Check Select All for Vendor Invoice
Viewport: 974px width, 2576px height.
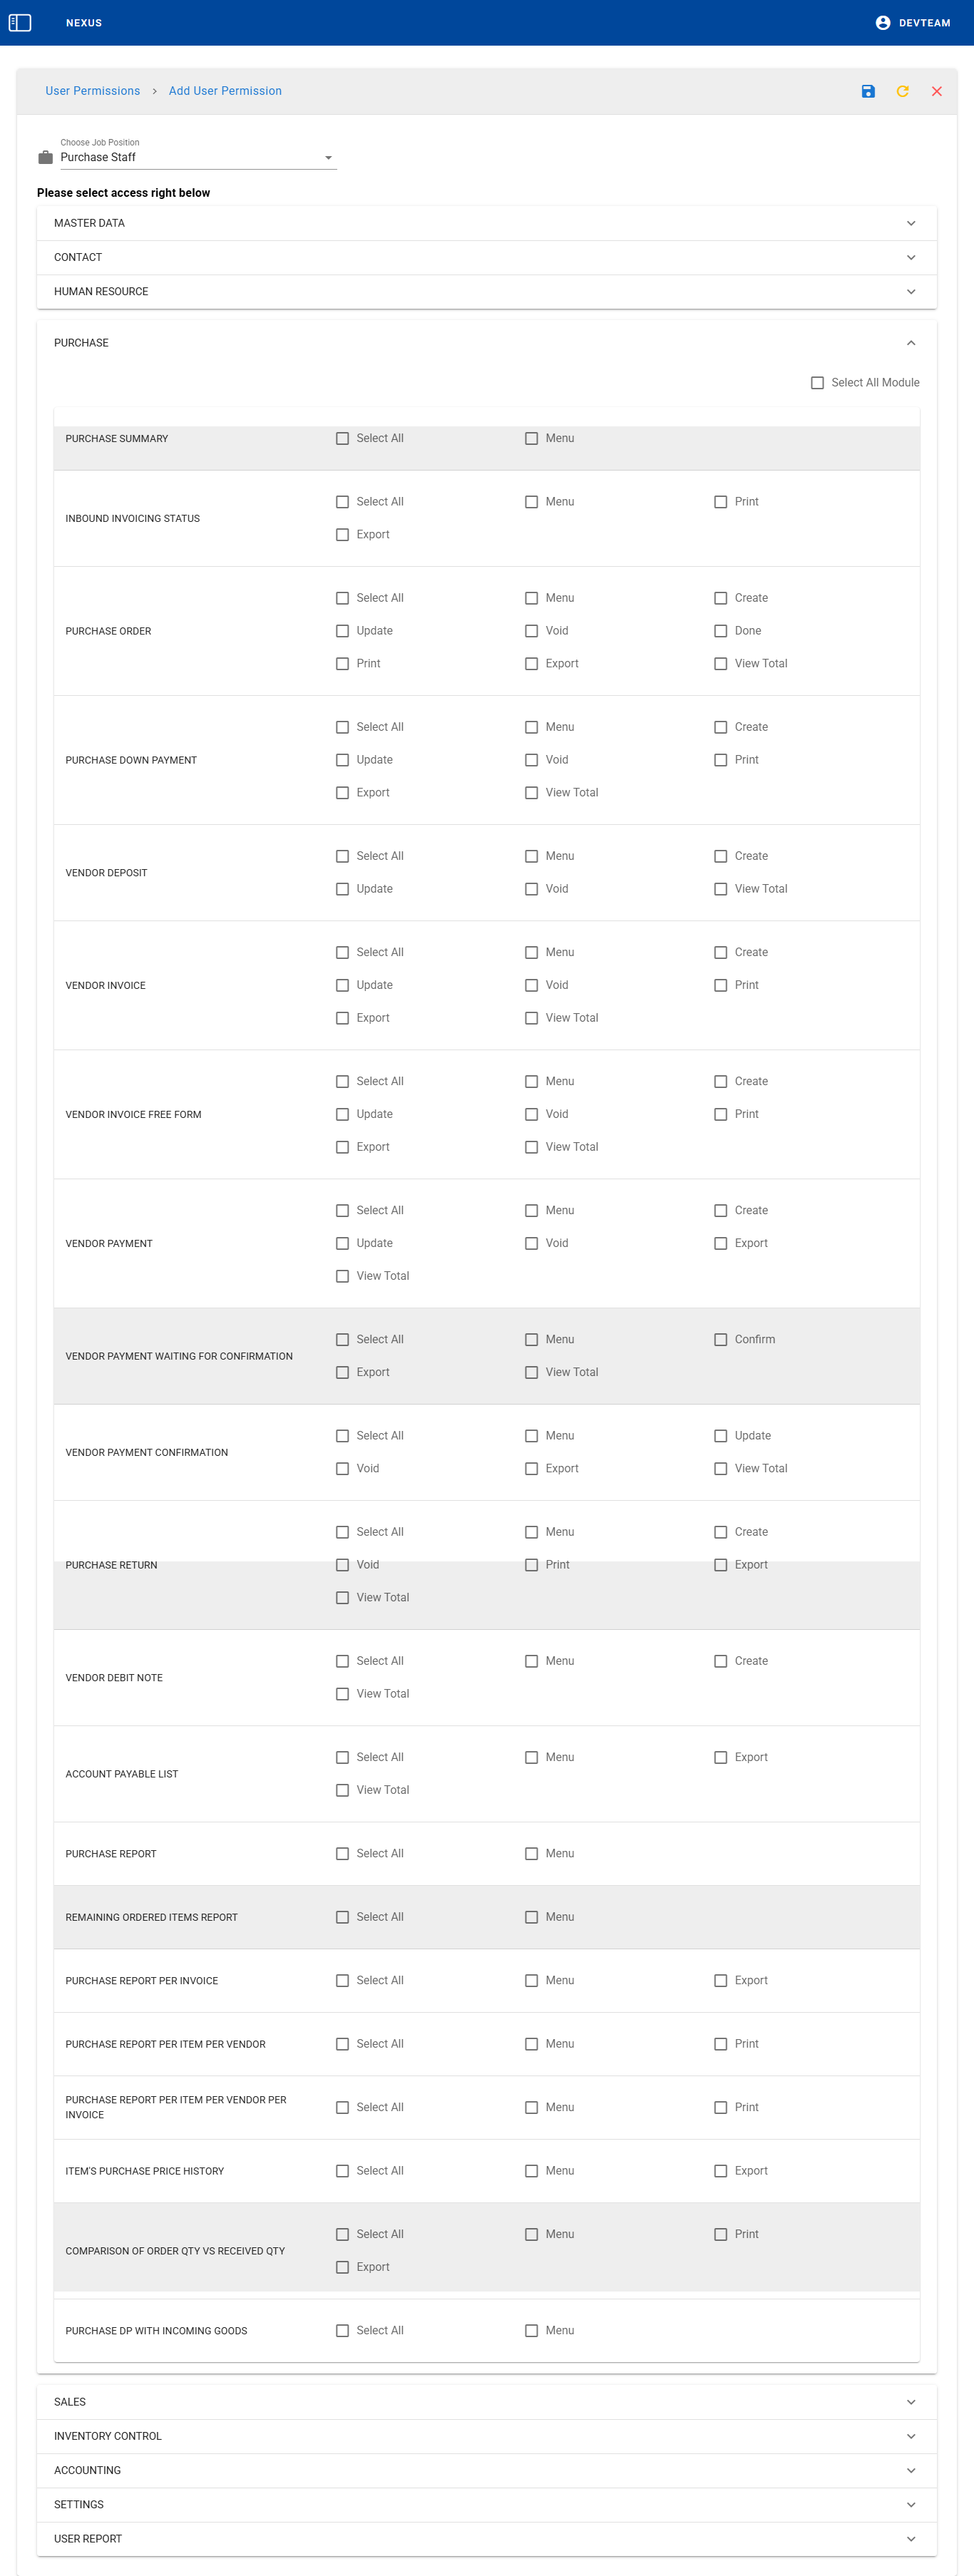pyautogui.click(x=342, y=952)
